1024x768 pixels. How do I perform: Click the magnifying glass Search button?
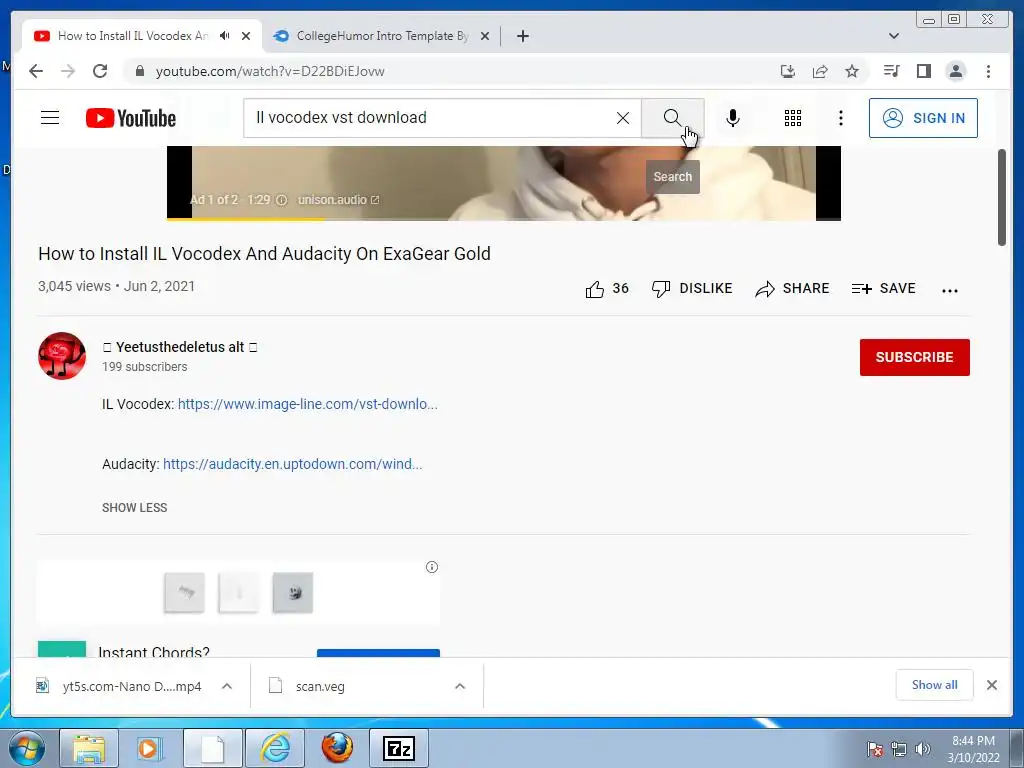pyautogui.click(x=673, y=118)
